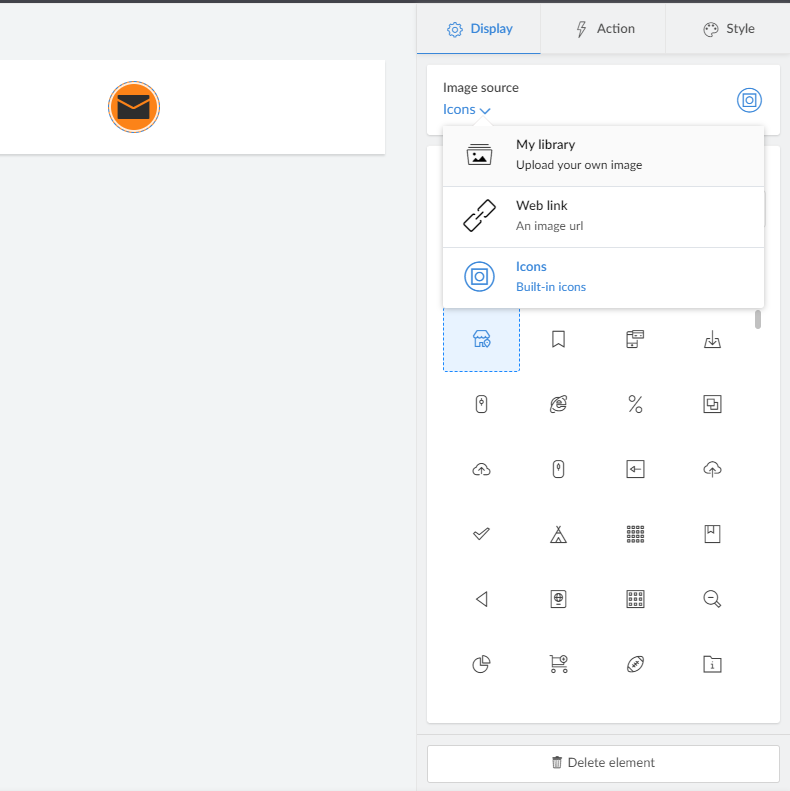Viewport: 790px width, 791px height.
Task: Pick the mobile card payment icon
Action: pyautogui.click(x=635, y=340)
